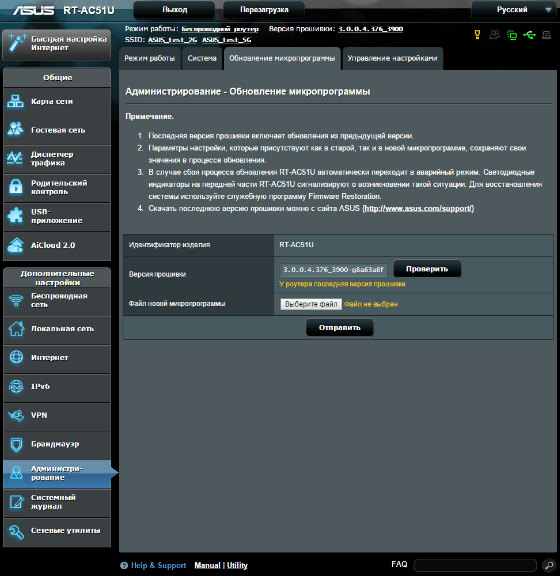Click the RT-AC51U product ID value
The height and width of the screenshot is (576, 560).
[x=297, y=245]
